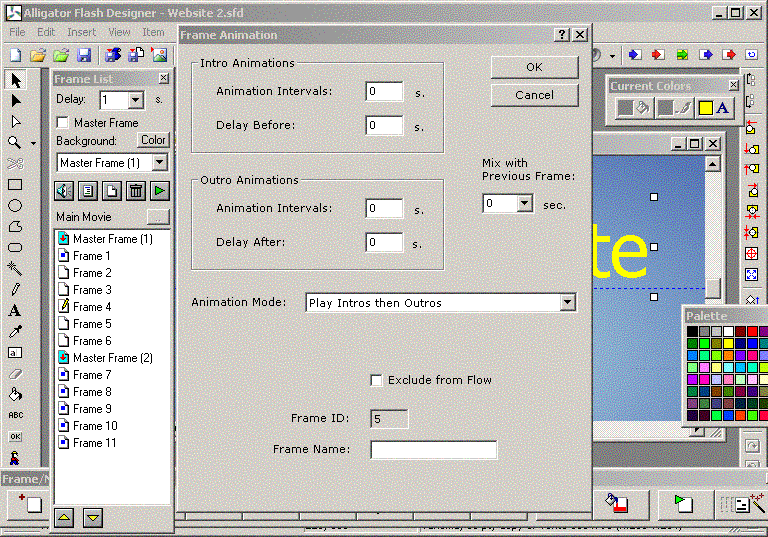Image resolution: width=768 pixels, height=537 pixels.
Task: Select the eyedropper color picker tool
Action: [15, 332]
